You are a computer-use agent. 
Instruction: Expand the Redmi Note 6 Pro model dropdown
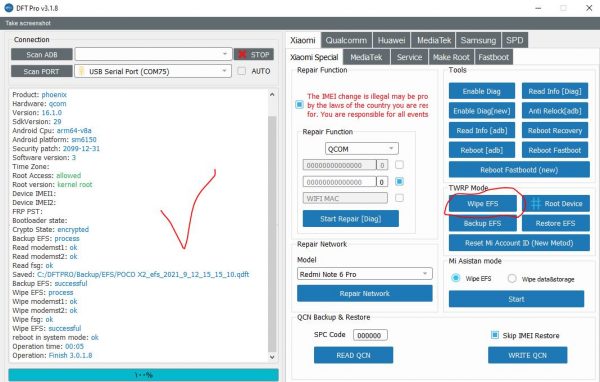tap(365, 274)
